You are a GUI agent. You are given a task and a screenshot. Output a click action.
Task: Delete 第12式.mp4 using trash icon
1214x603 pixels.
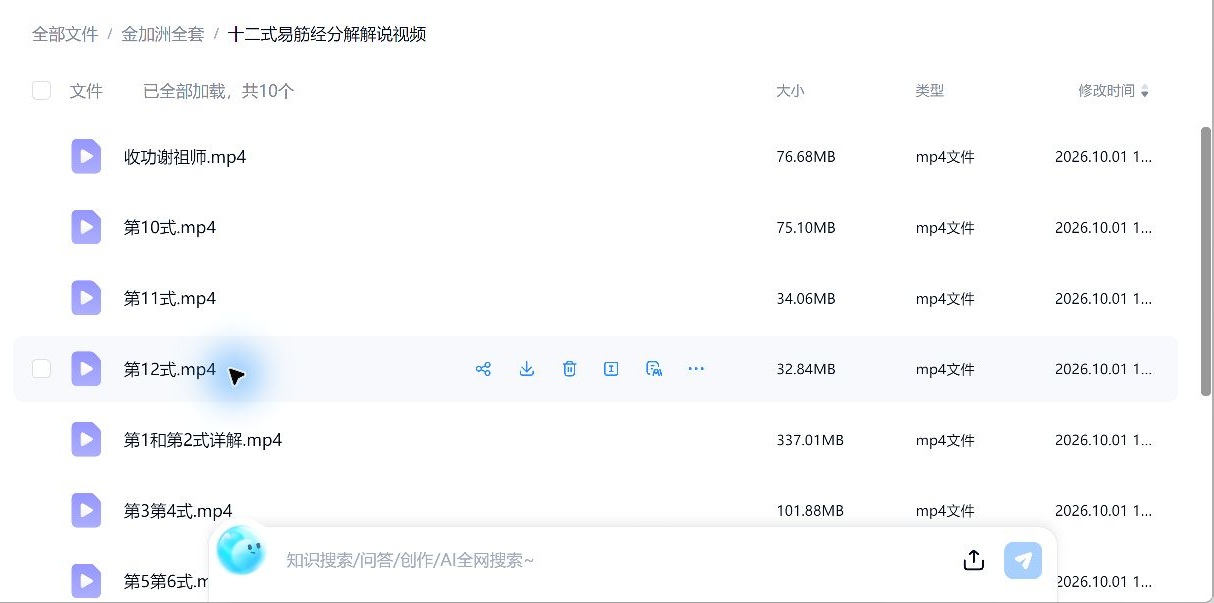[569, 369]
